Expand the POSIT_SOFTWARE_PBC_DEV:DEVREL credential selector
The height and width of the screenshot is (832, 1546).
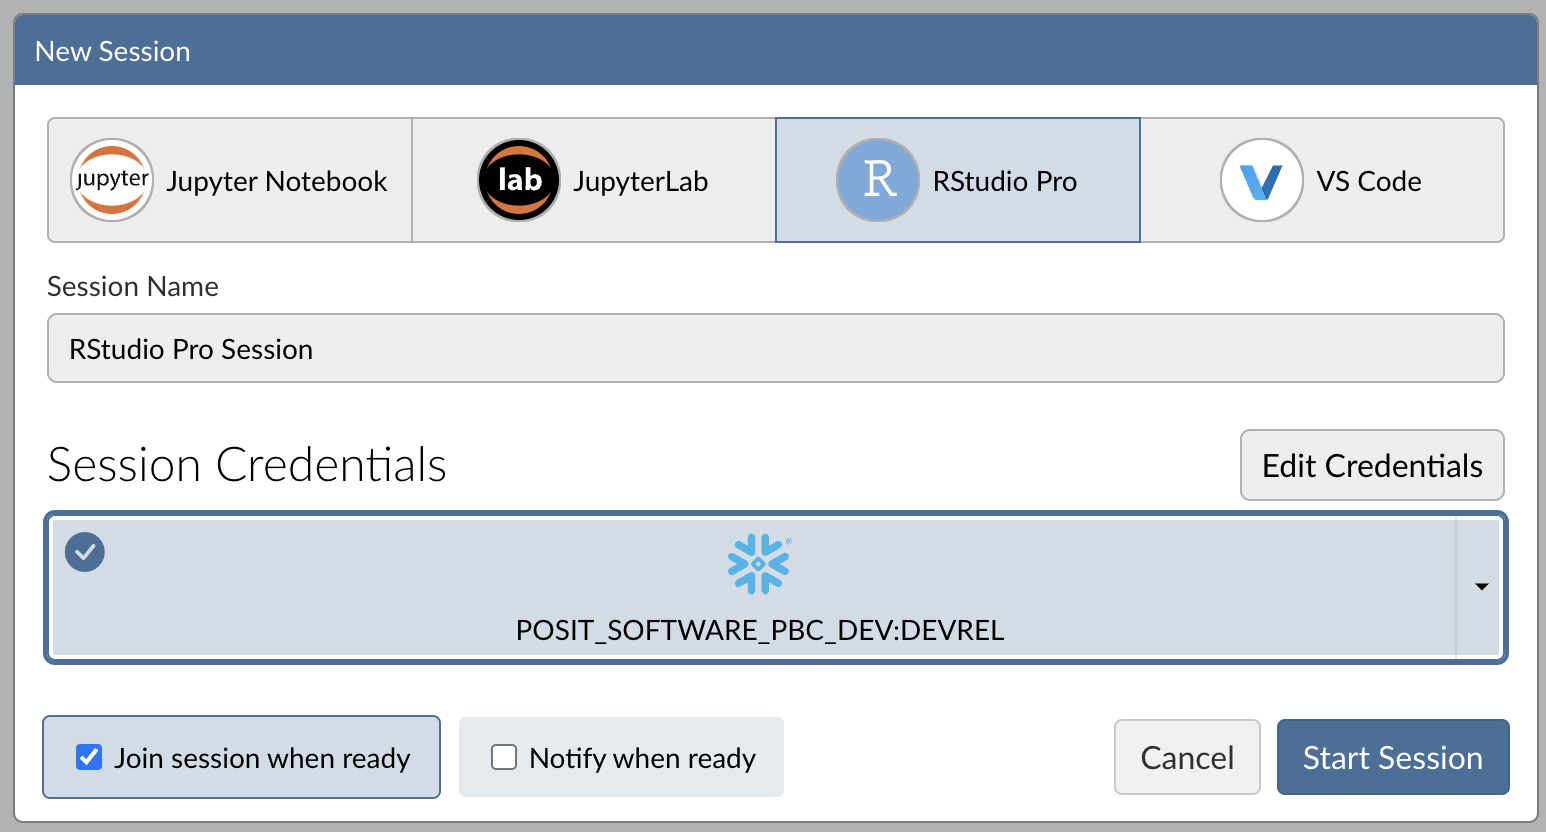(1481, 587)
